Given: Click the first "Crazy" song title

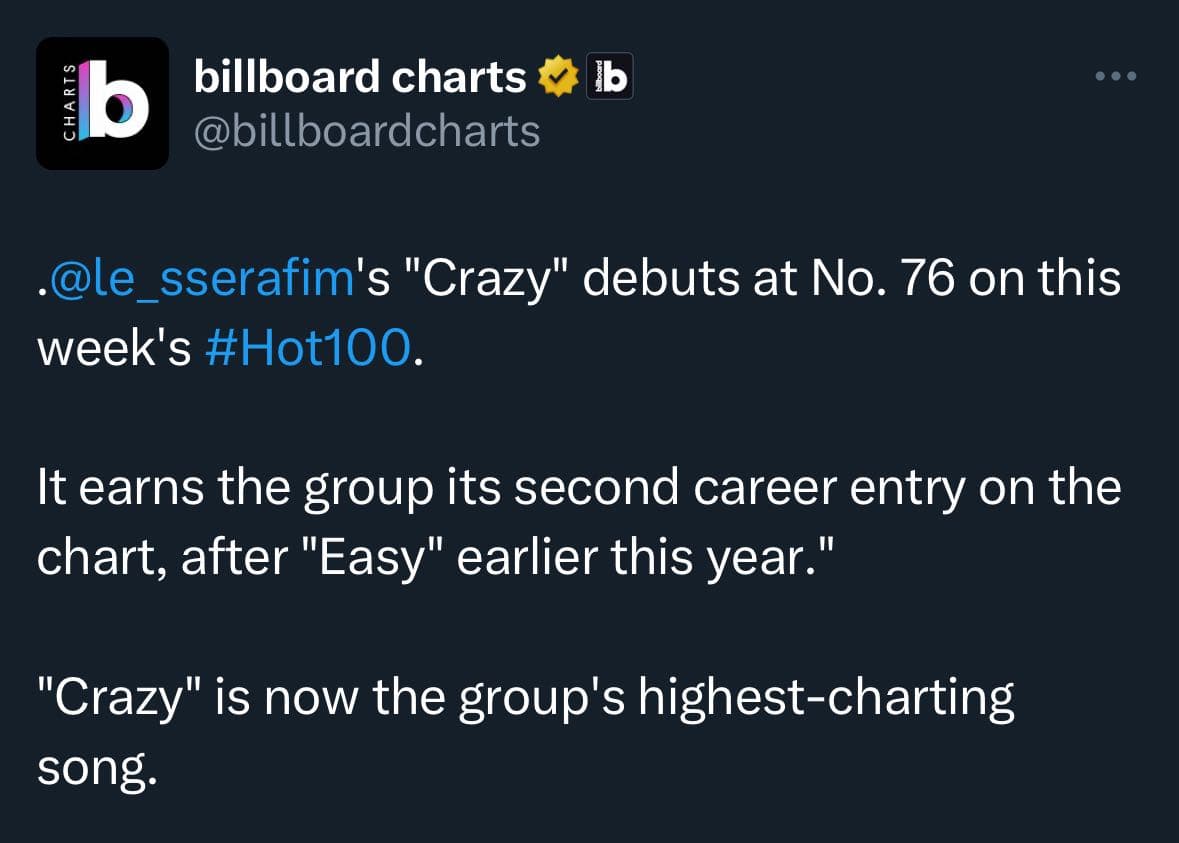Looking at the screenshot, I should (x=485, y=280).
